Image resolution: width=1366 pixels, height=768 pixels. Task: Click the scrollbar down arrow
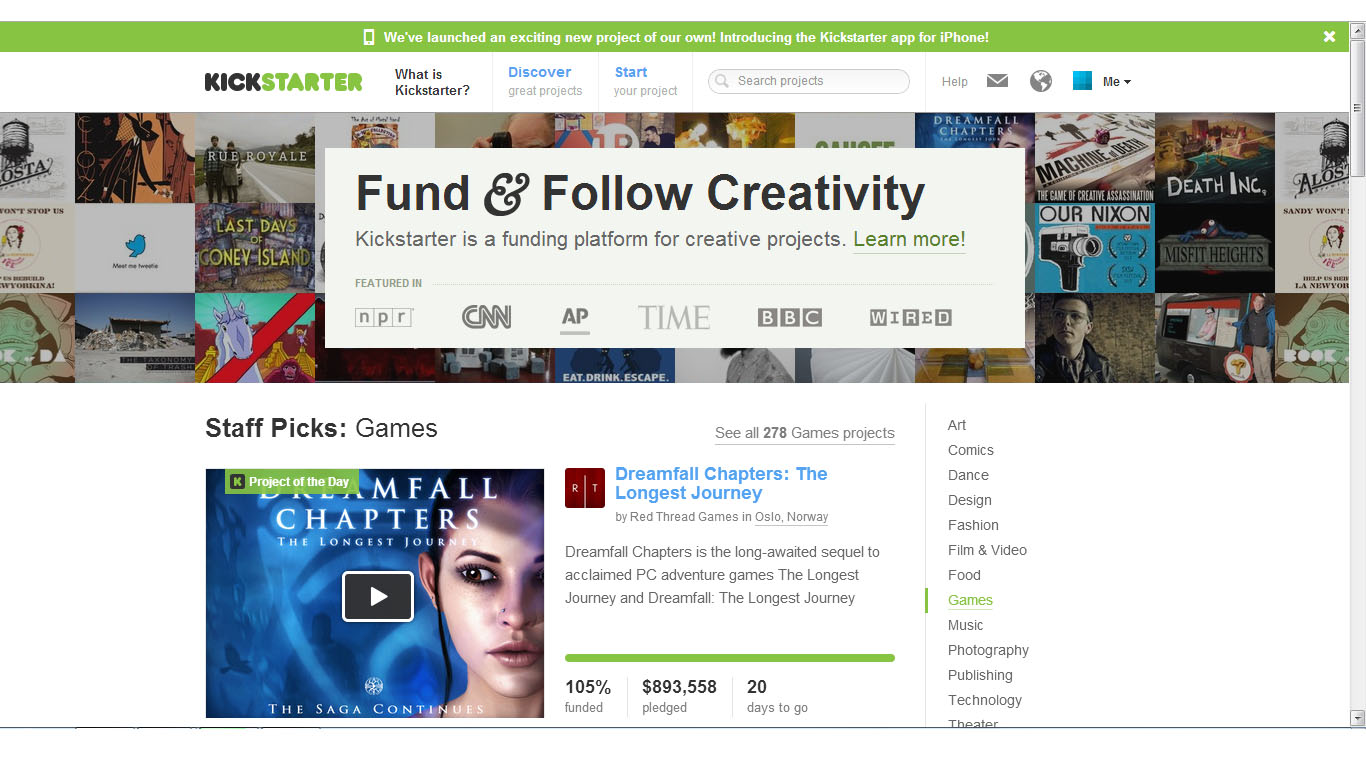click(x=1357, y=718)
